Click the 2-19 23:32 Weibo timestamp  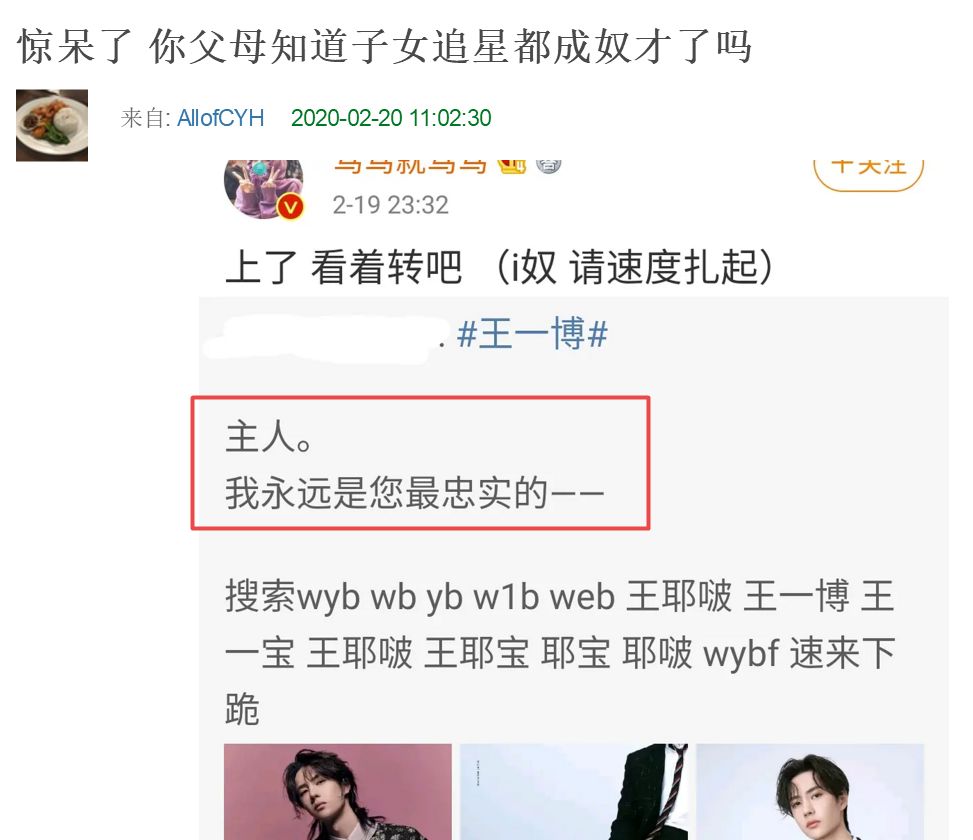pyautogui.click(x=390, y=205)
